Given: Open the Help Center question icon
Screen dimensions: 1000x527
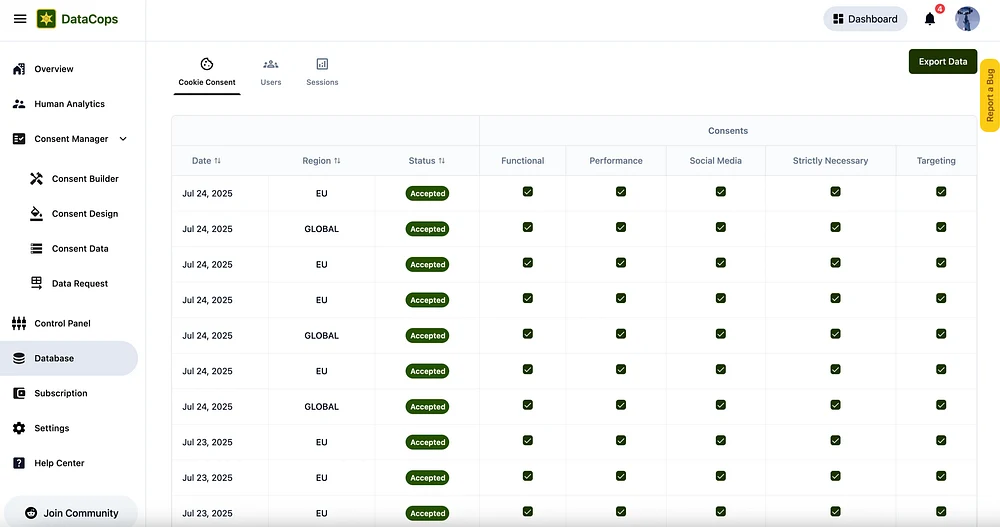Looking at the screenshot, I should point(19,463).
